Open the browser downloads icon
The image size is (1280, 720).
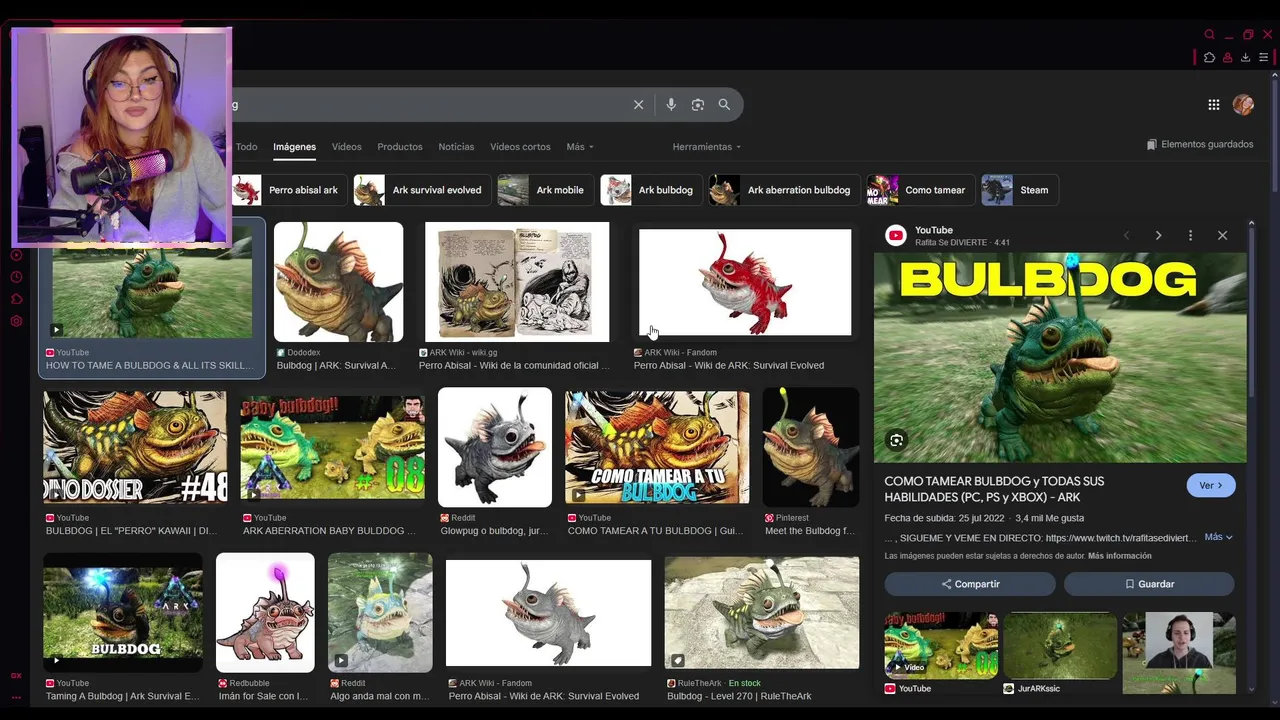pos(1245,58)
